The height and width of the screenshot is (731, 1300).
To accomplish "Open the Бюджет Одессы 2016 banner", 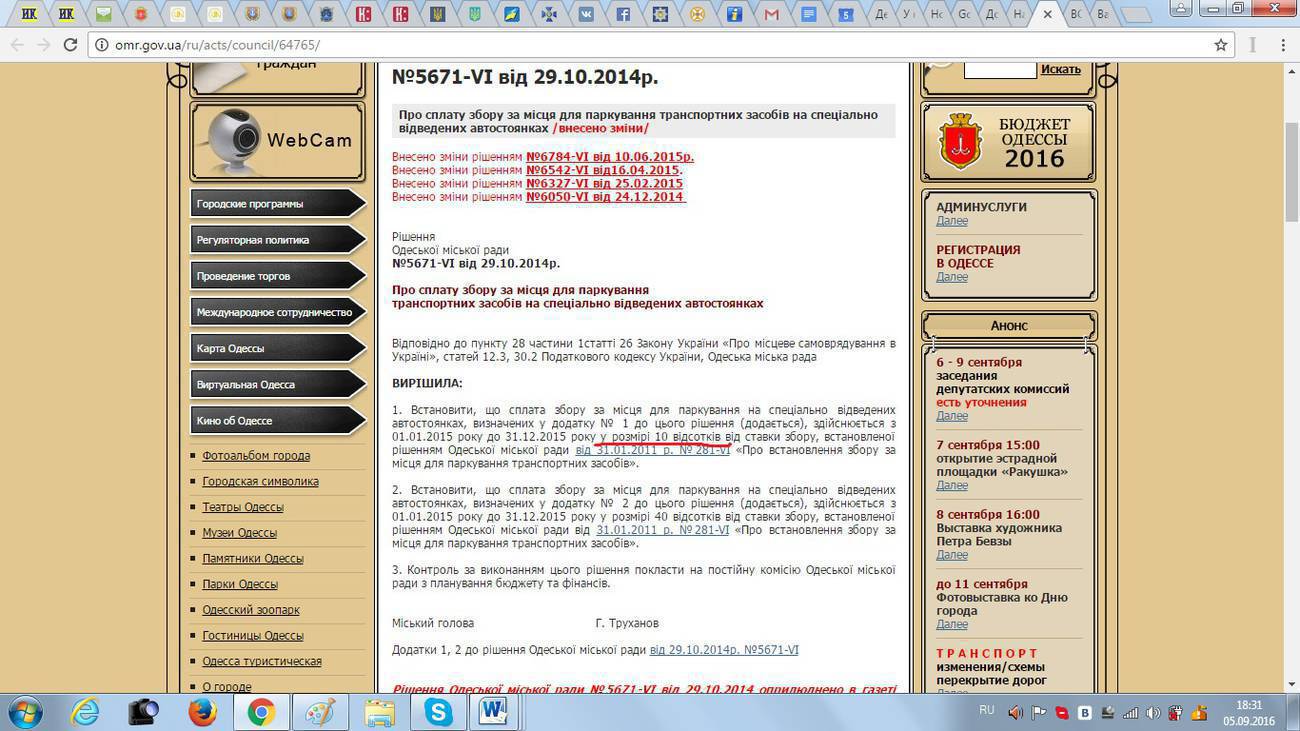I will (1008, 141).
